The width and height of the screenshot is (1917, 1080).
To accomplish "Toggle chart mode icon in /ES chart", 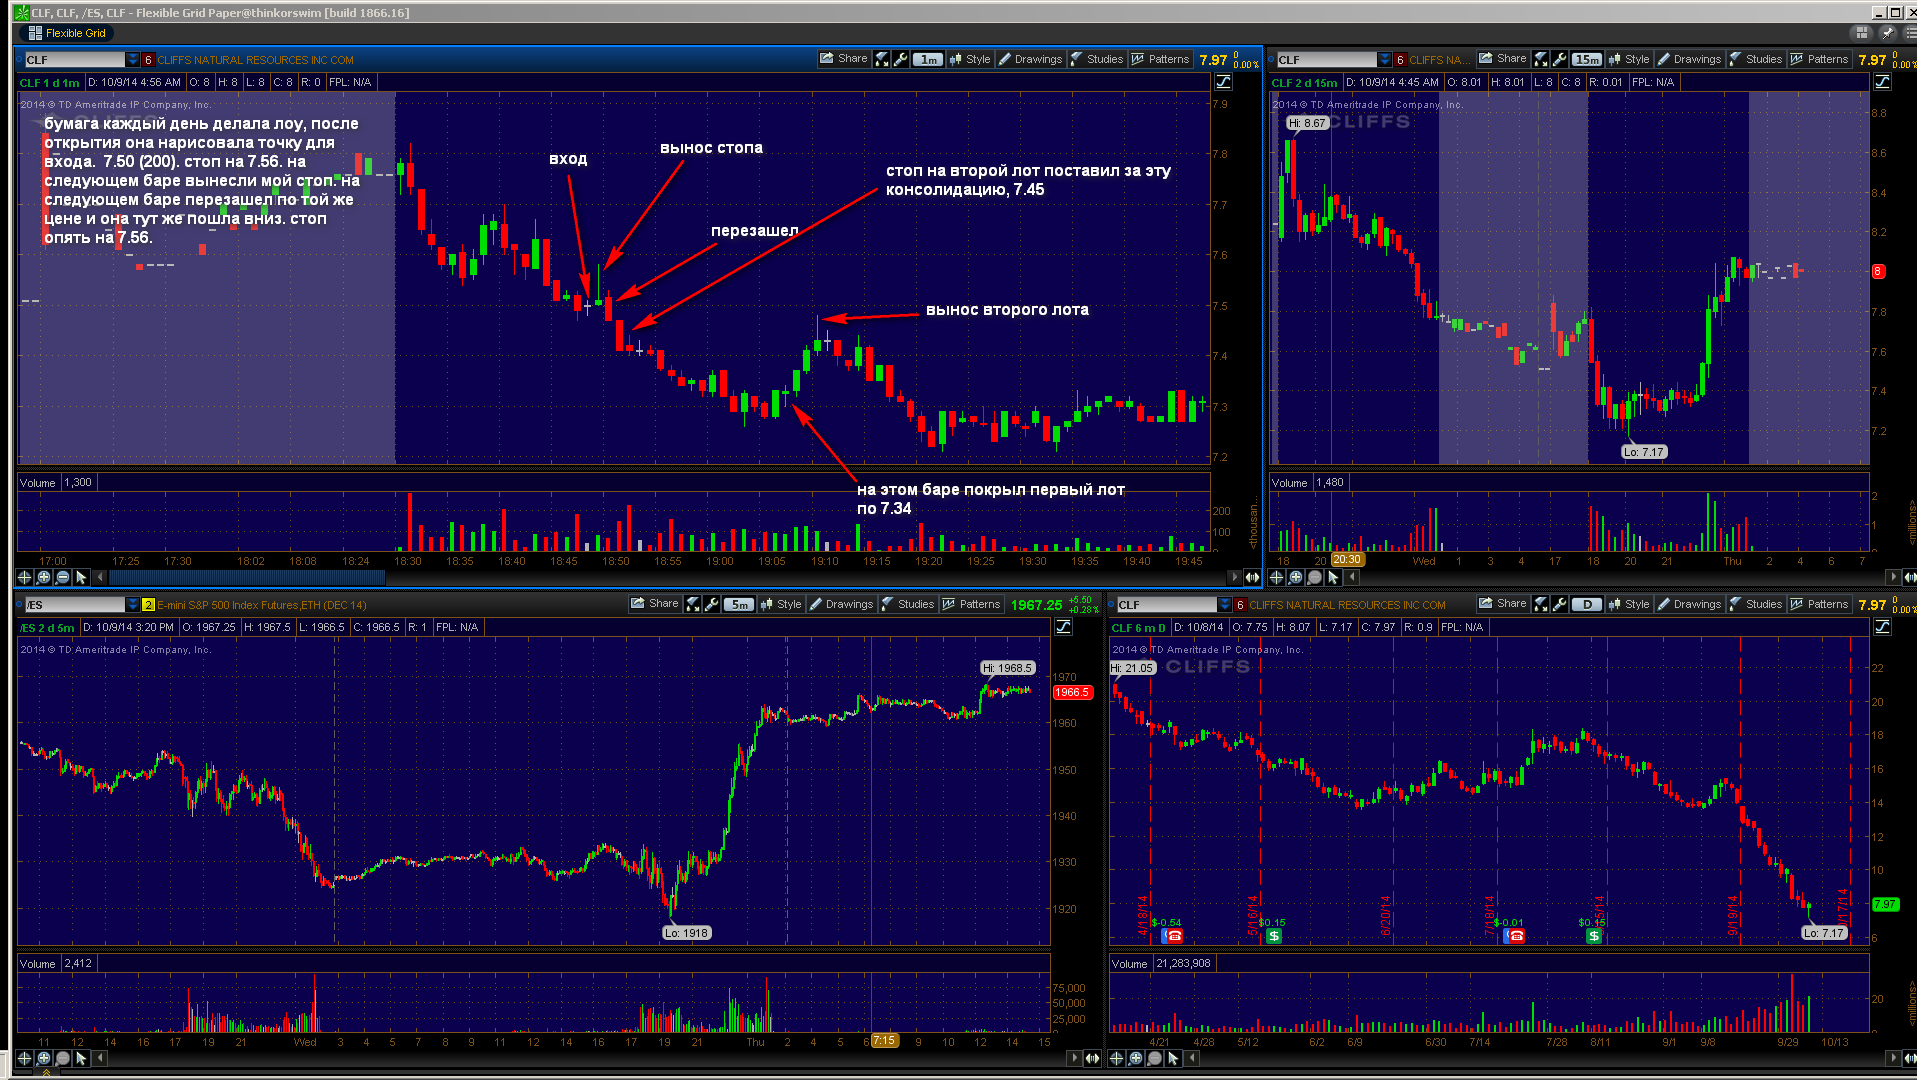I will click(1063, 627).
